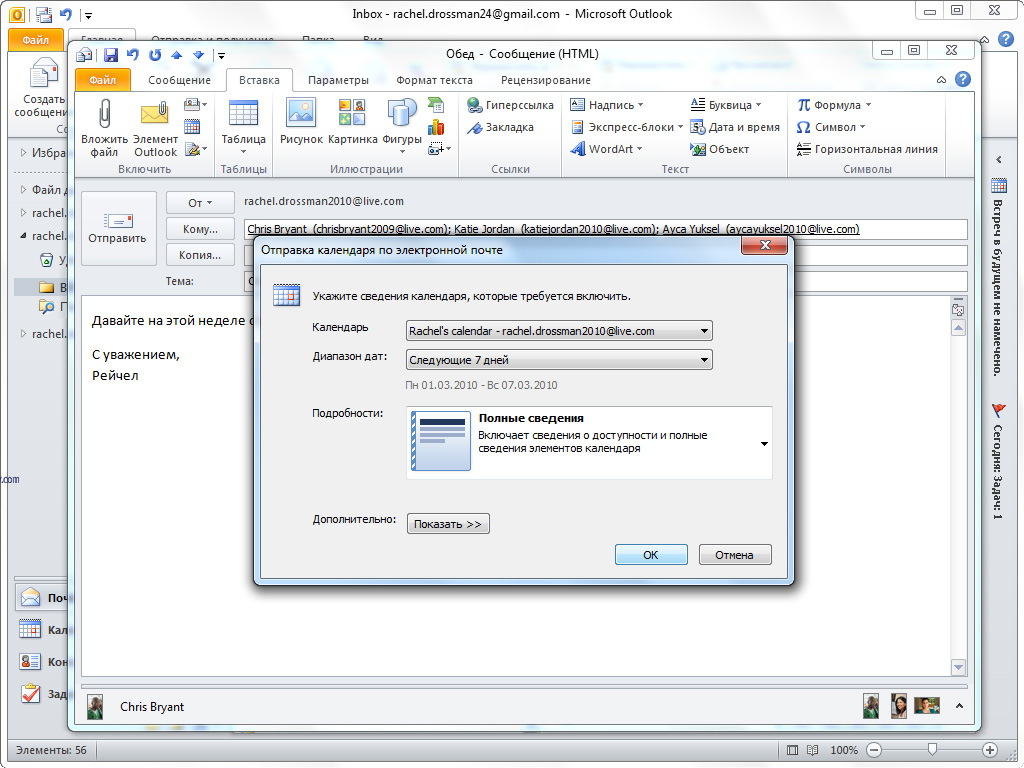Open the Рецензирование tab

point(546,80)
